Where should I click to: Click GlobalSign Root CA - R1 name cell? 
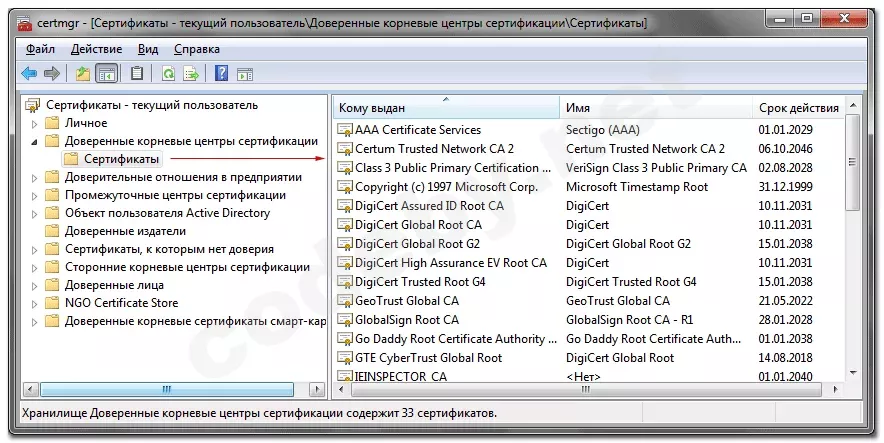(x=629, y=320)
